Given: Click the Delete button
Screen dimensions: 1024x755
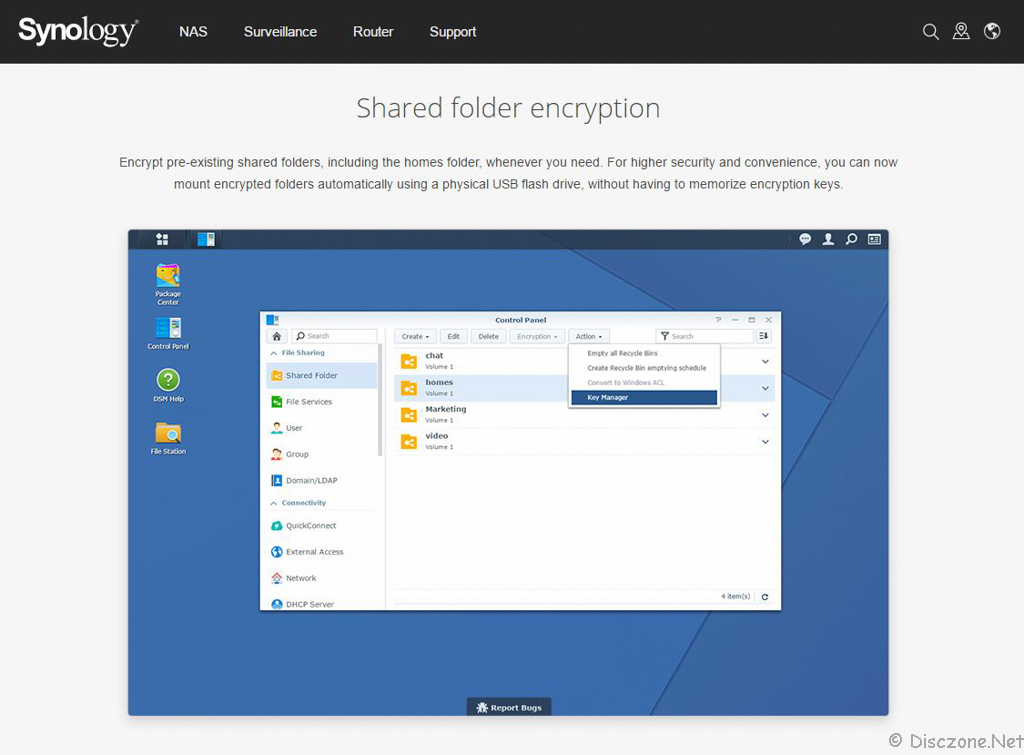Looking at the screenshot, I should tap(488, 336).
